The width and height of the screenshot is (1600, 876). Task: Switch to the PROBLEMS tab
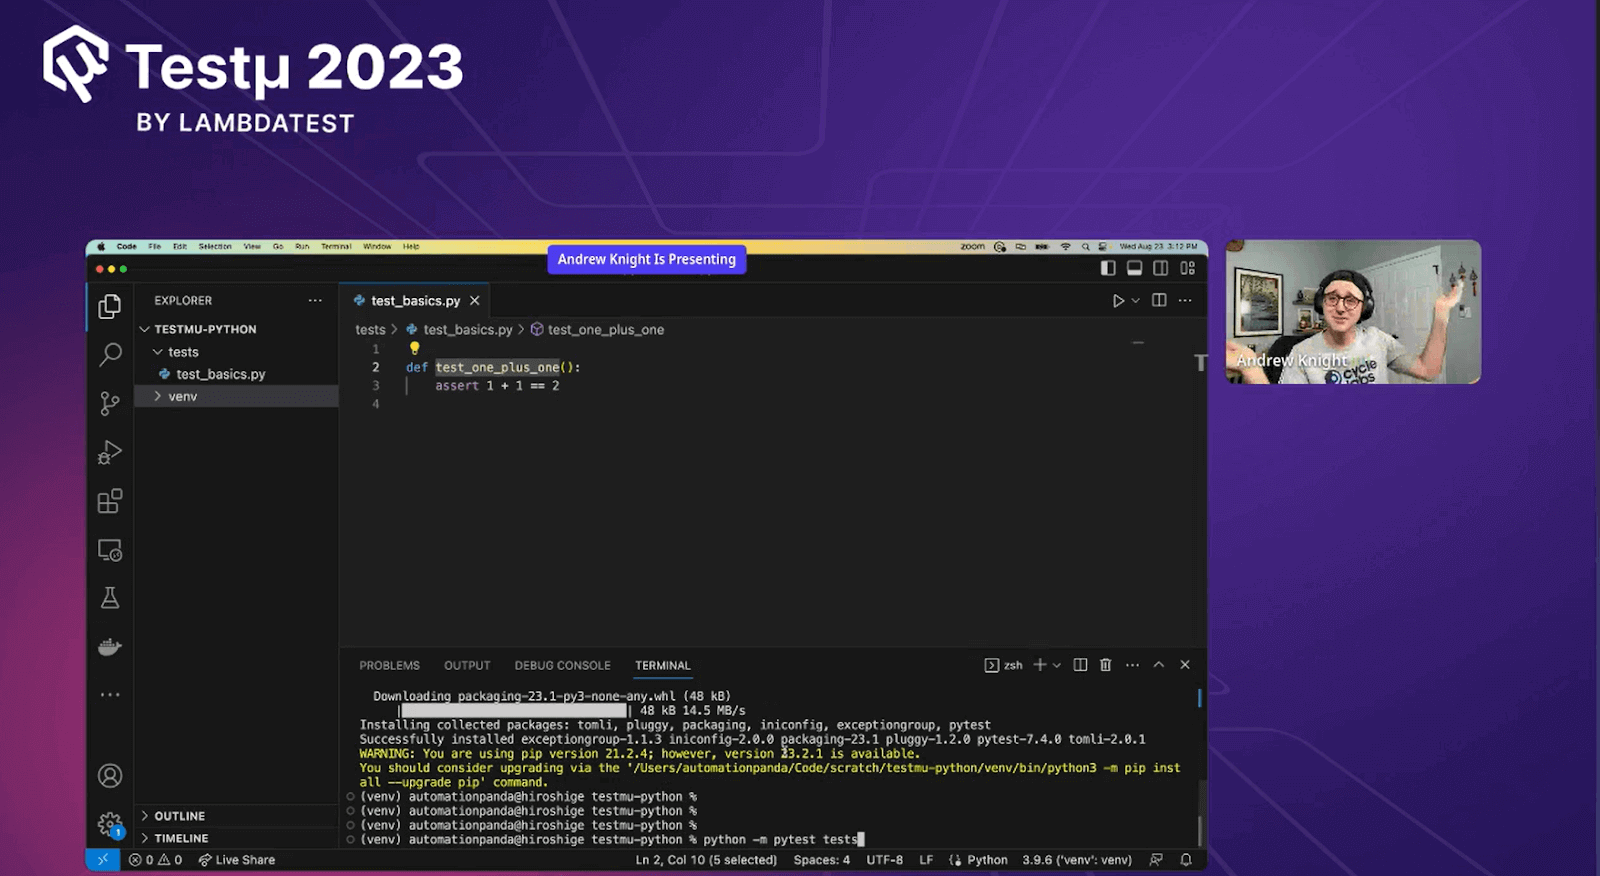(389, 666)
